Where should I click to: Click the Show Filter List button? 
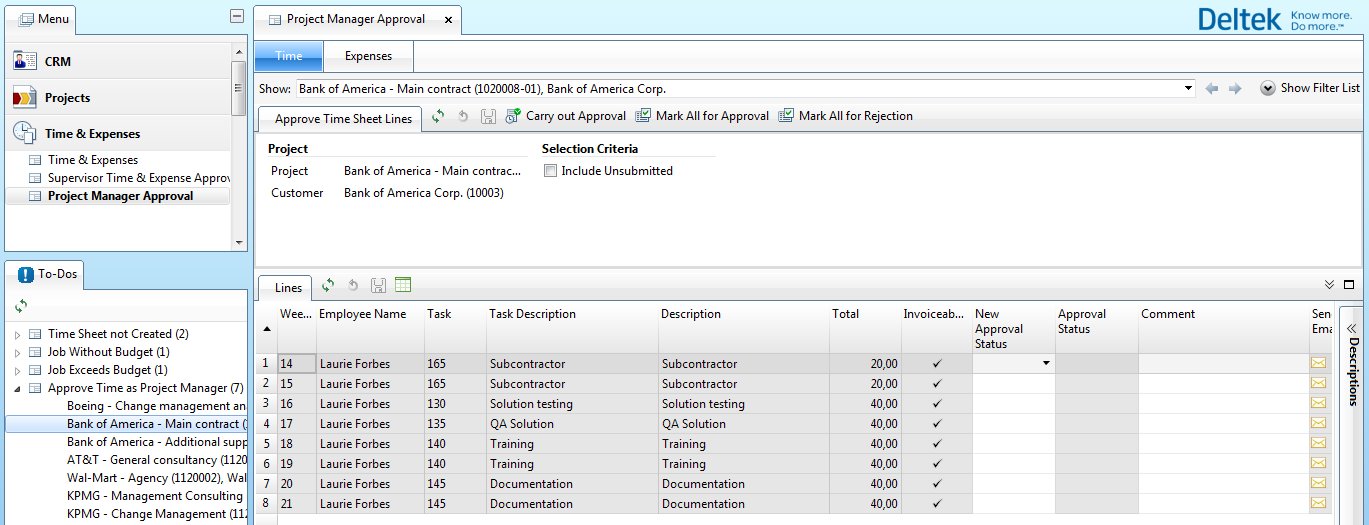point(1310,88)
